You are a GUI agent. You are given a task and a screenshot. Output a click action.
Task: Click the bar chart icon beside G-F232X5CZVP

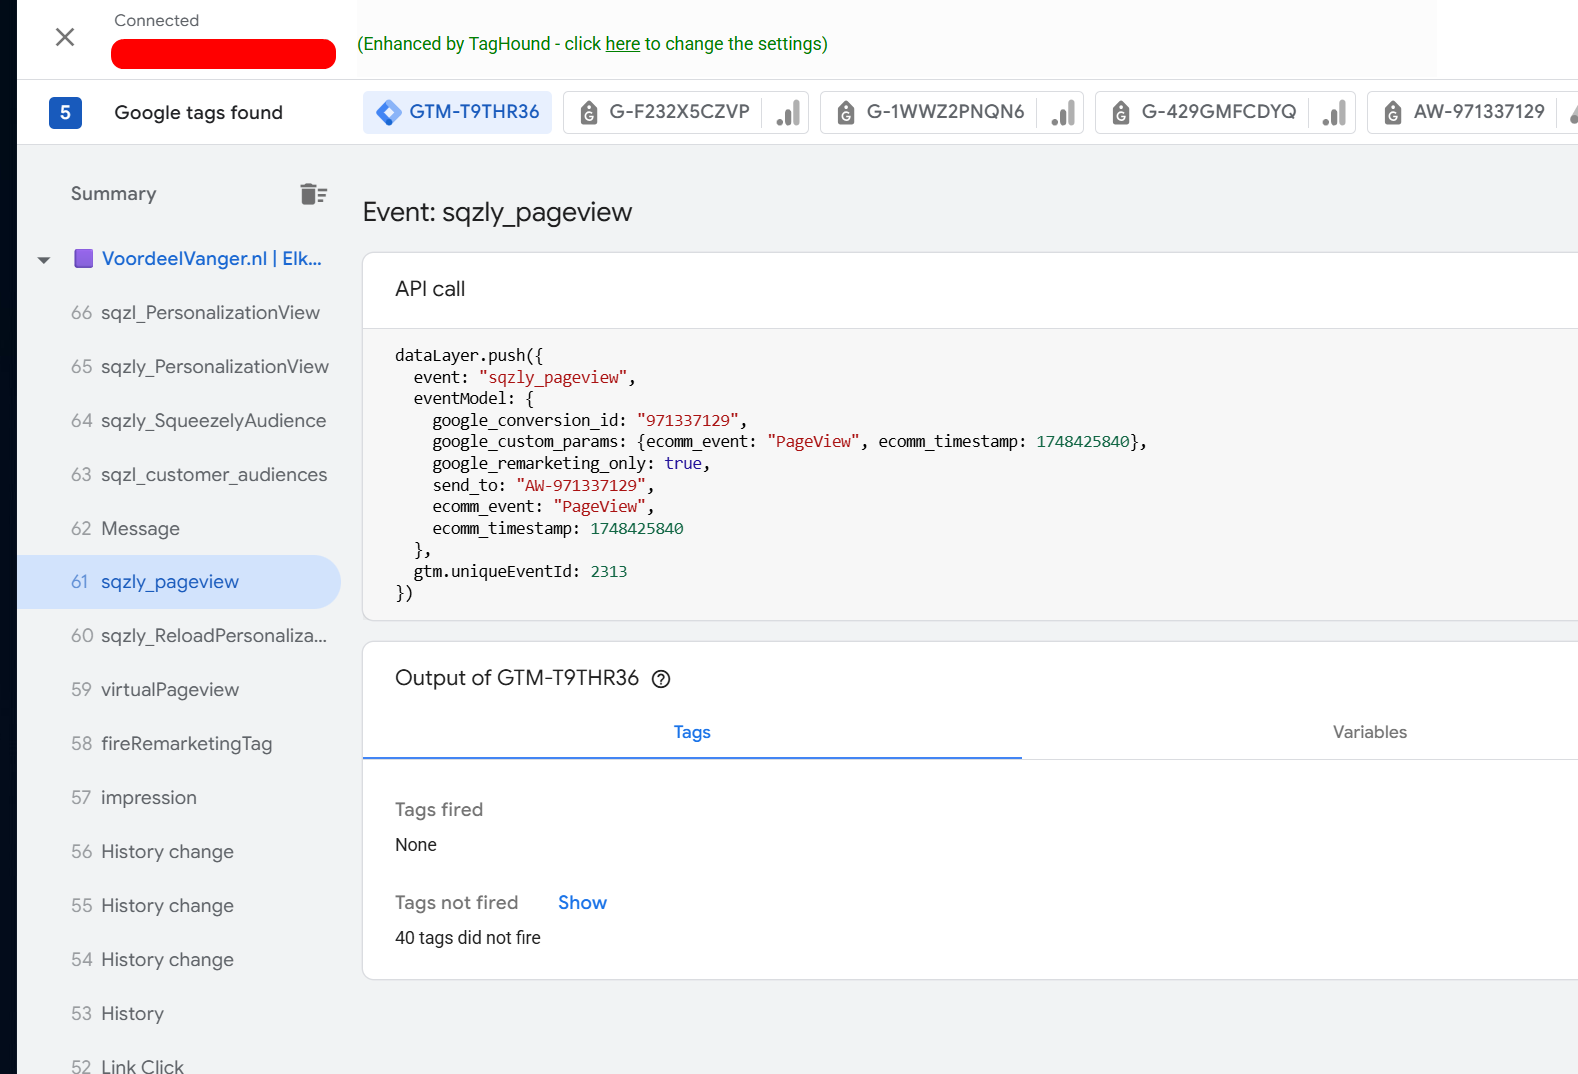[x=788, y=112]
